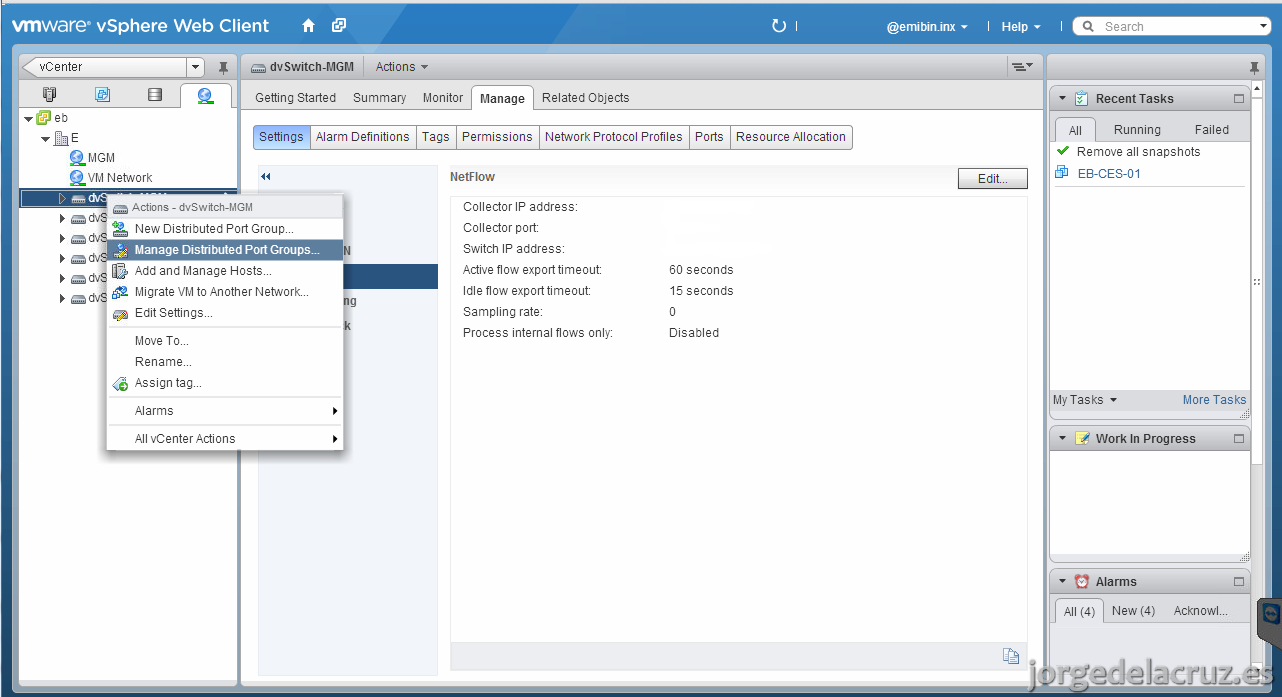Open the Actions dropdown for dvSwitch-MGM
The image size is (1282, 697).
point(401,67)
